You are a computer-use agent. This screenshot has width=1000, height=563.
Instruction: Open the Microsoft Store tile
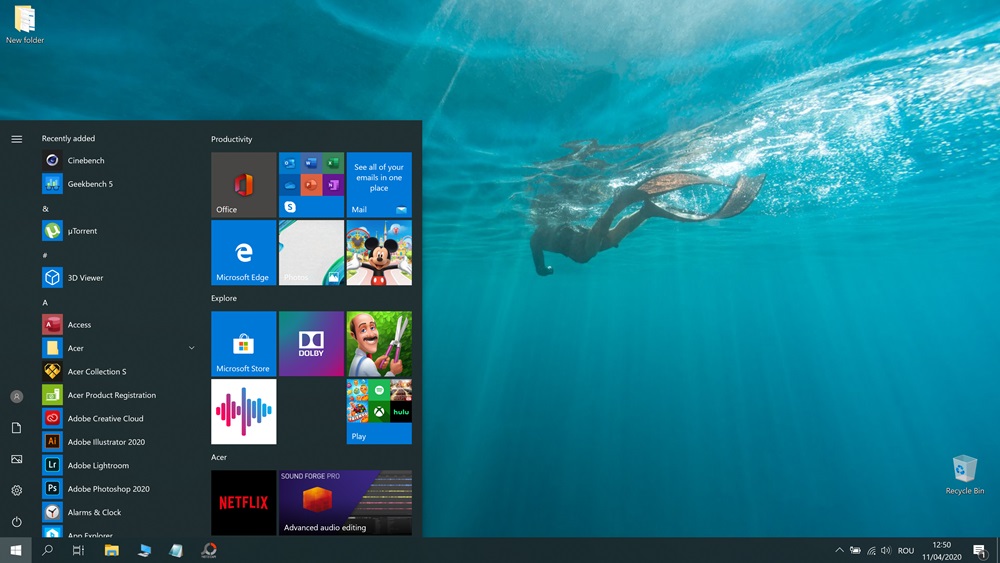click(x=244, y=344)
